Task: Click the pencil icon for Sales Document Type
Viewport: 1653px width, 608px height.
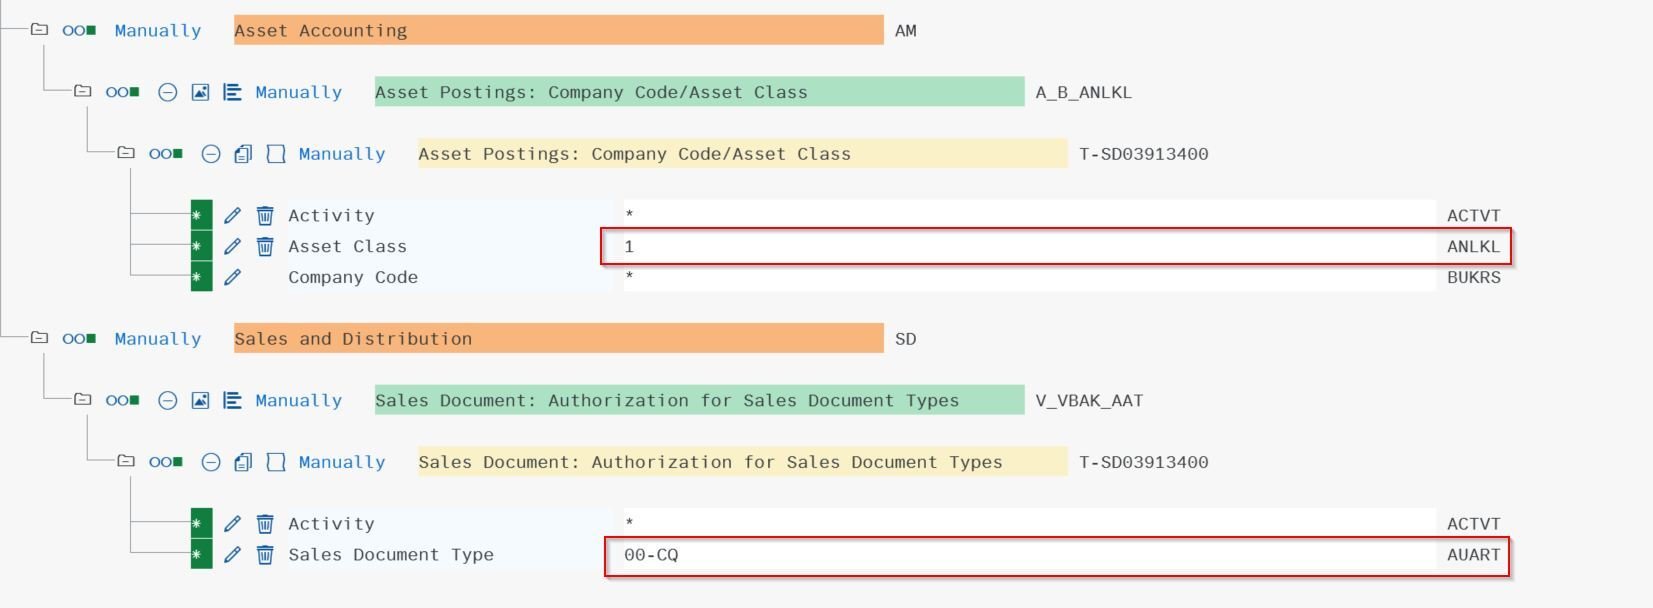Action: 232,555
